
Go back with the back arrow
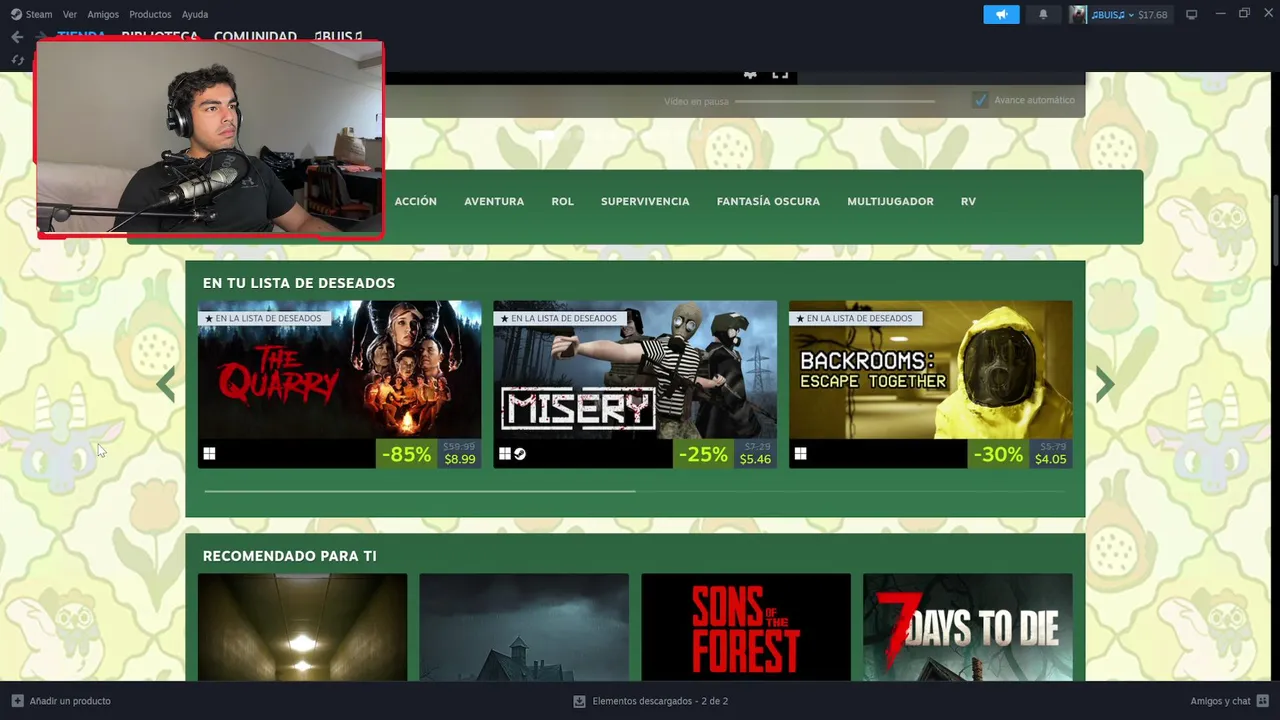pos(17,37)
